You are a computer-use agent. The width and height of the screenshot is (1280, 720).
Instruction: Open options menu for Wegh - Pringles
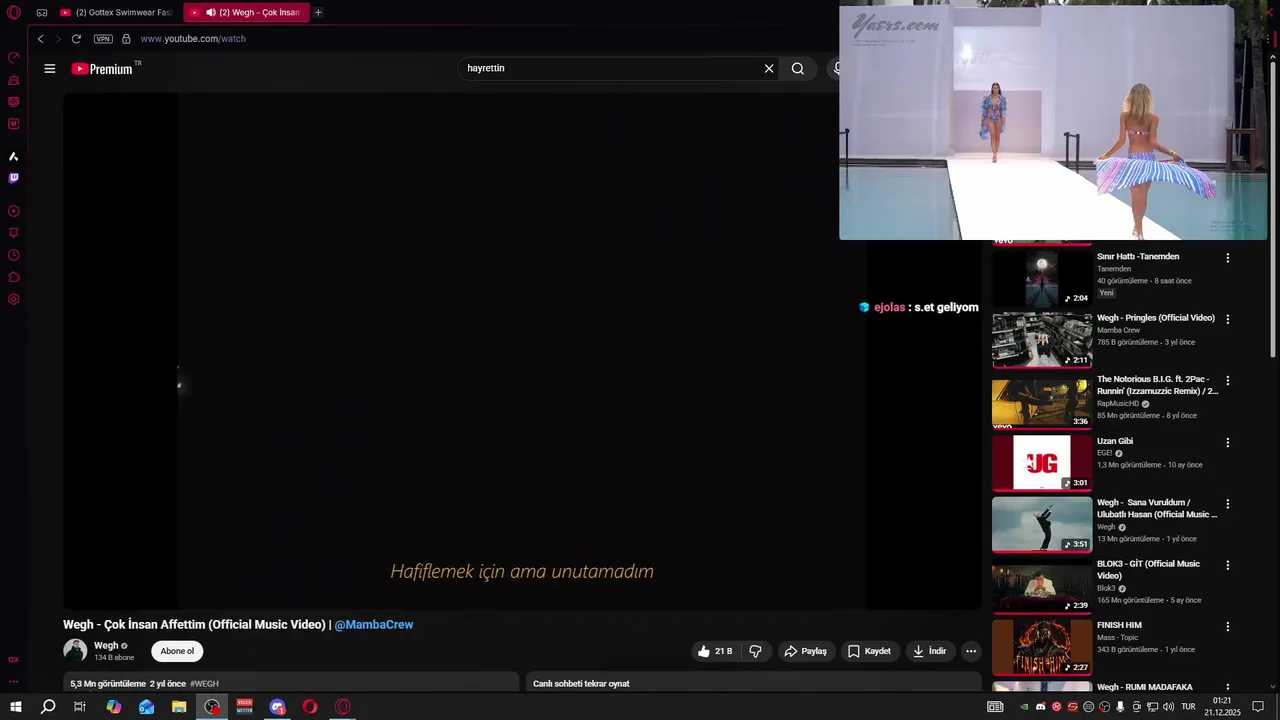click(1228, 319)
